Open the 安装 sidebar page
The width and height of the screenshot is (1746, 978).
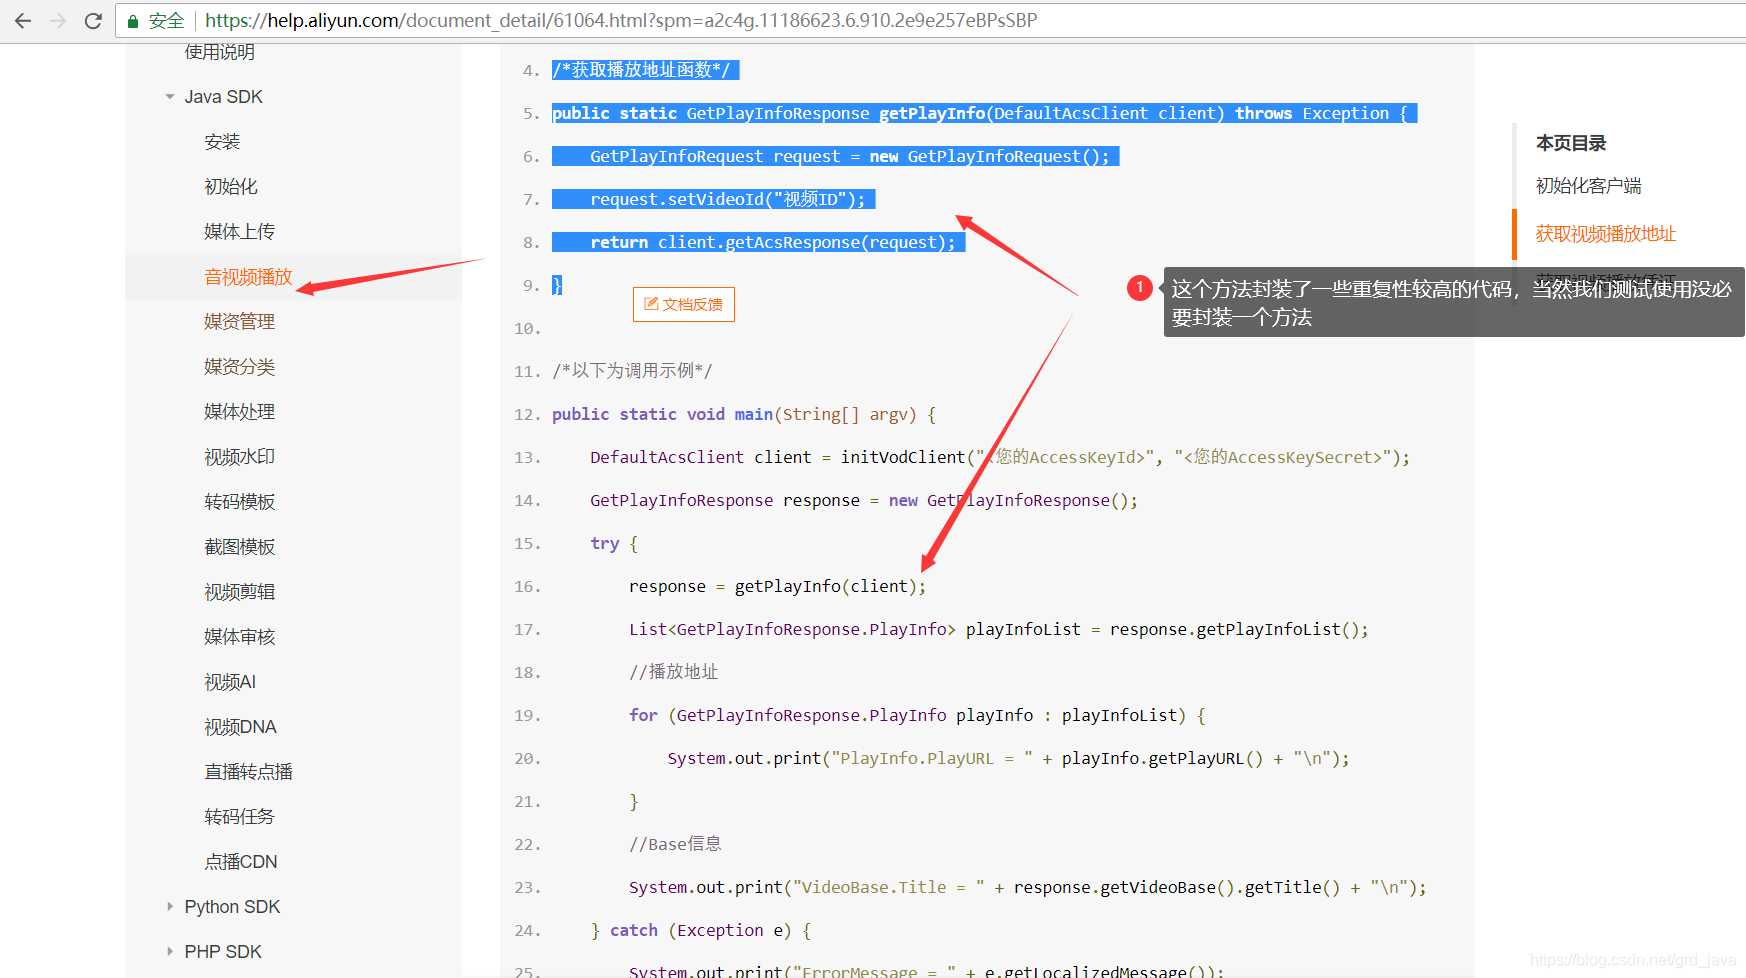[222, 142]
